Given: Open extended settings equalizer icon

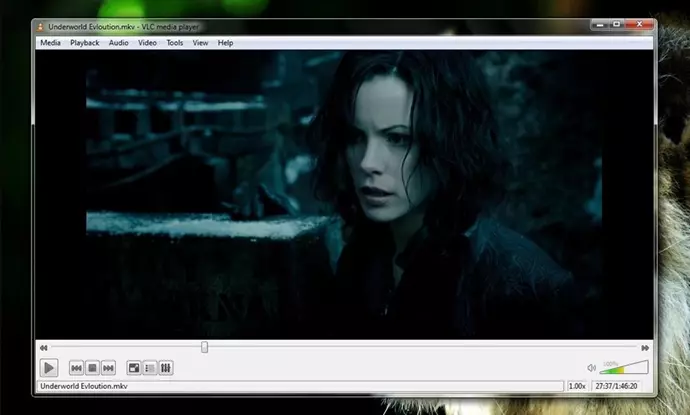Looking at the screenshot, I should (x=165, y=368).
